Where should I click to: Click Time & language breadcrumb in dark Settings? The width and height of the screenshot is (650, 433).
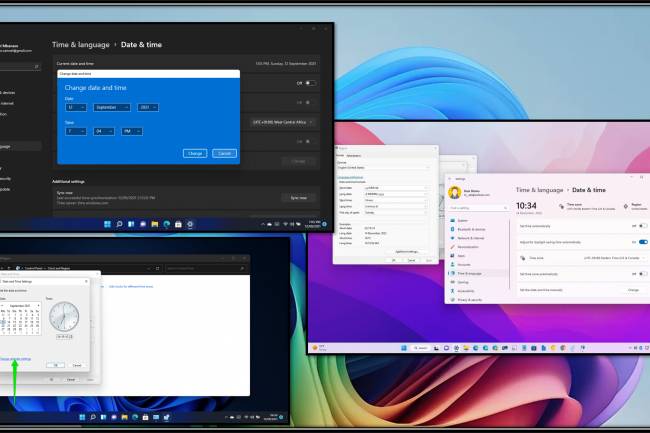coord(81,45)
